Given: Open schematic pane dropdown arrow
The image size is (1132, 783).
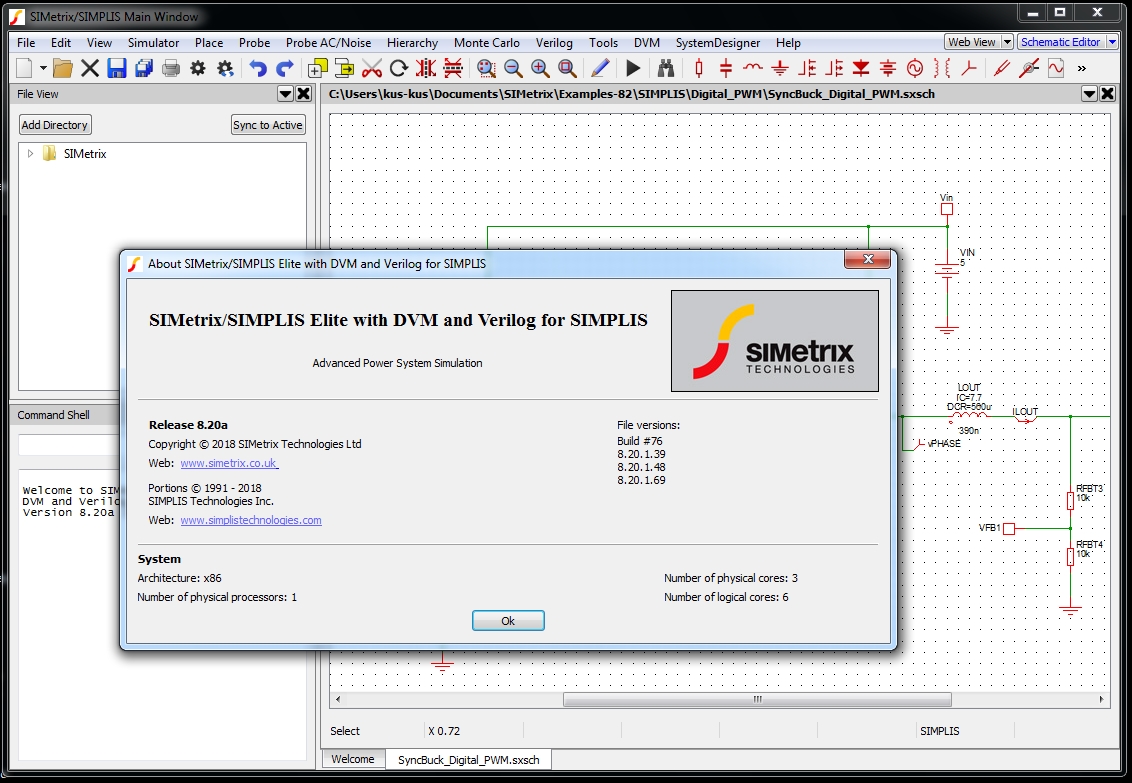Looking at the screenshot, I should (x=1089, y=94).
